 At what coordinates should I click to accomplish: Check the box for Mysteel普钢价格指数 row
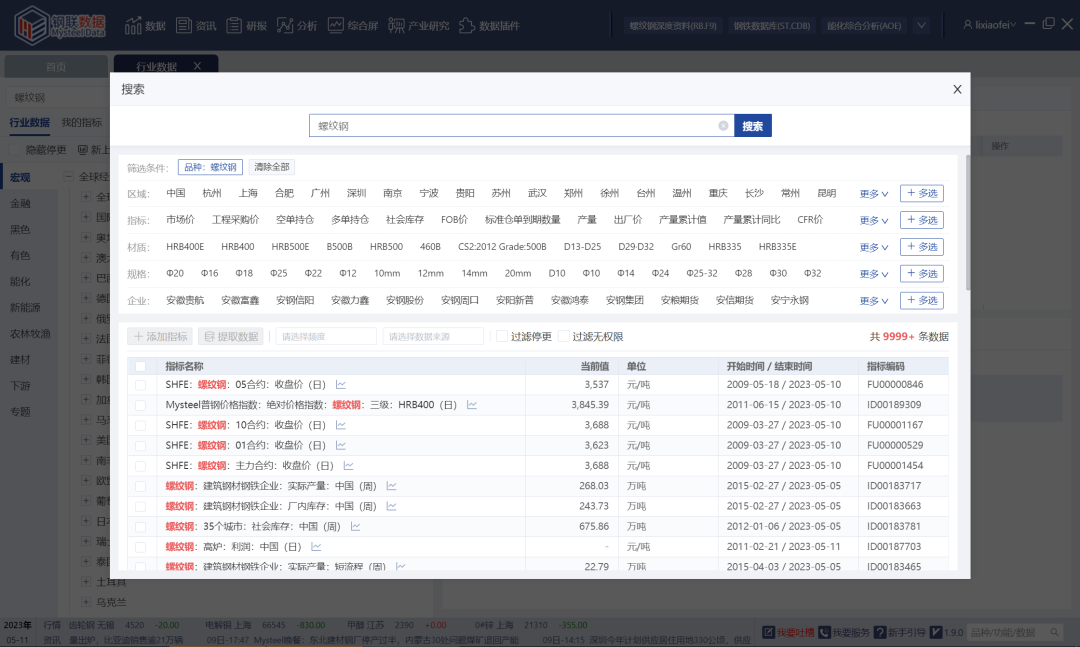pos(141,405)
